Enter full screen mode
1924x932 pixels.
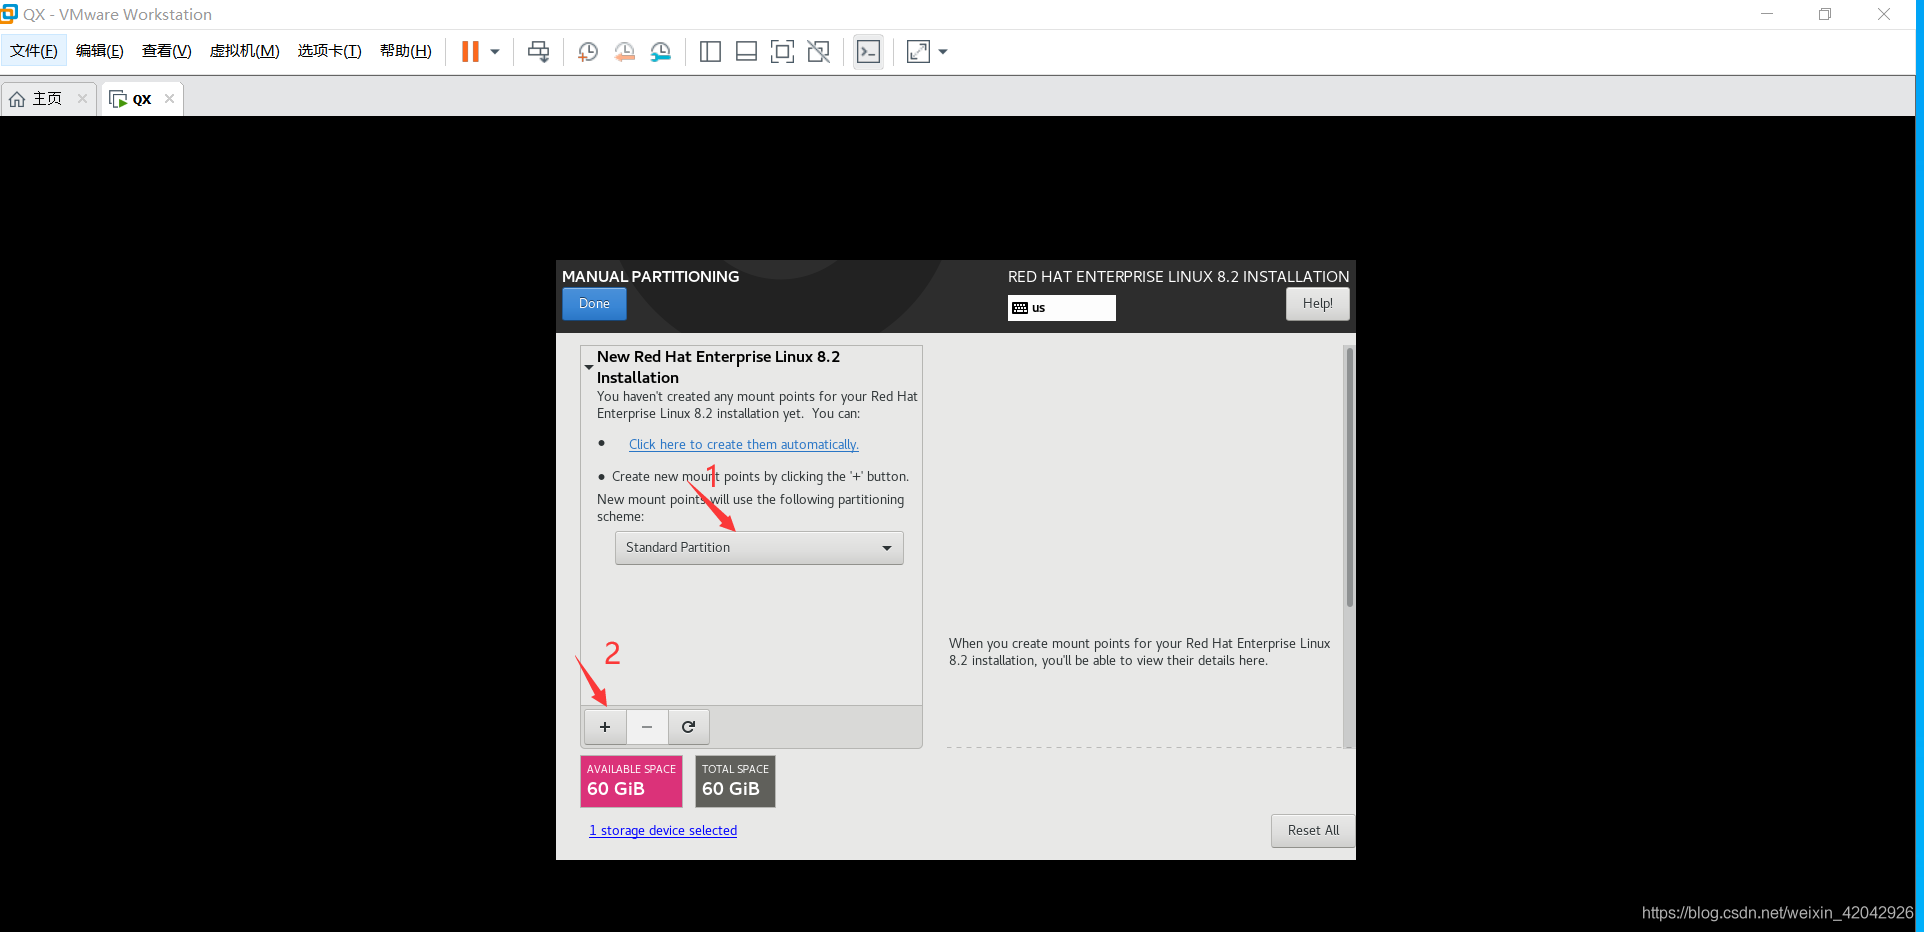(782, 52)
